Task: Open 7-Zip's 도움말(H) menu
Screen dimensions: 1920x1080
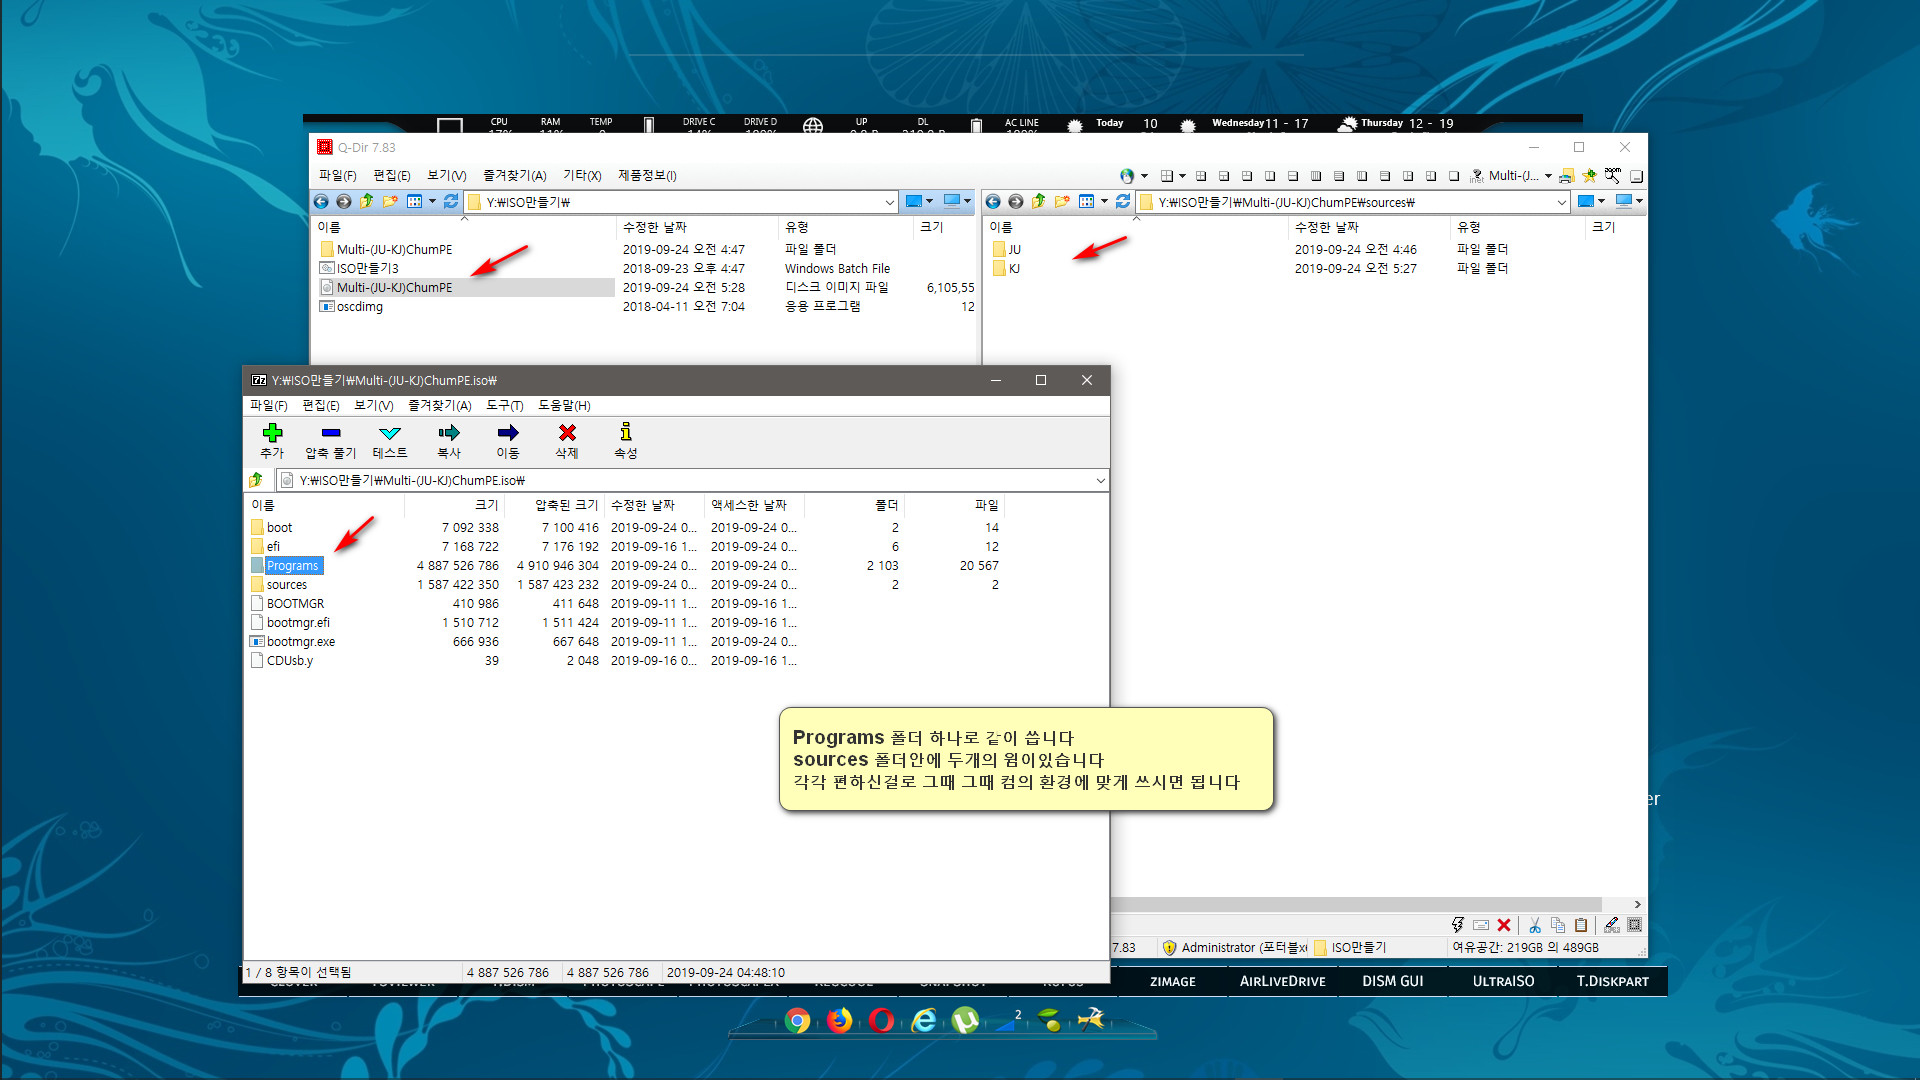Action: [564, 406]
